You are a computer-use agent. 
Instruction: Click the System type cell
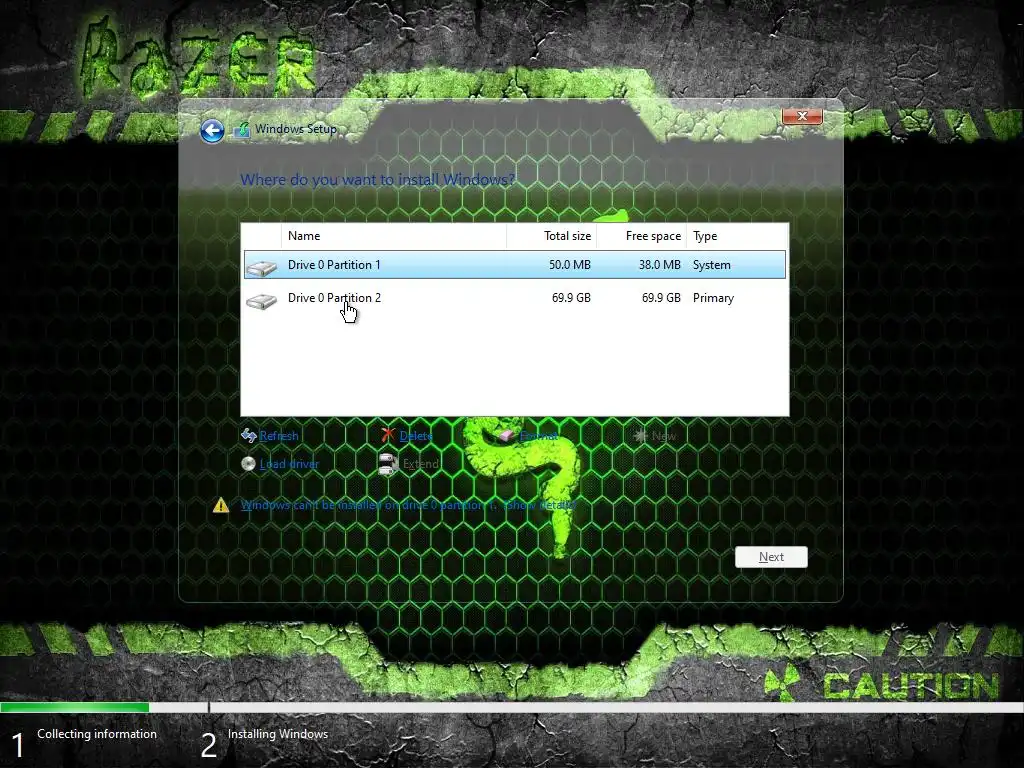tap(712, 264)
